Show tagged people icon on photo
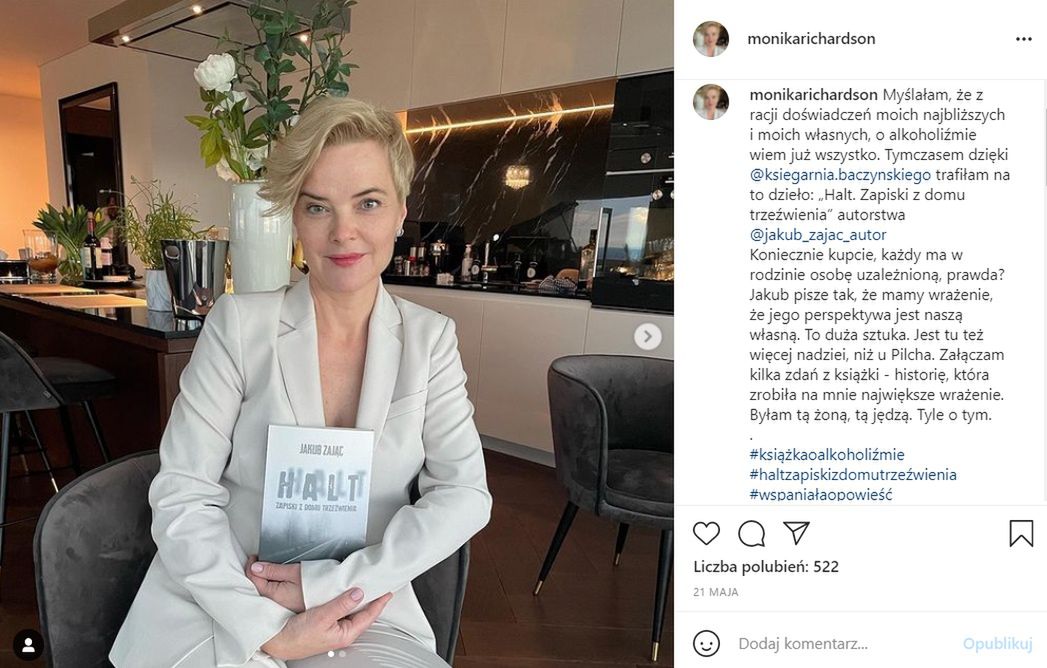This screenshot has width=1047, height=668. point(29,645)
